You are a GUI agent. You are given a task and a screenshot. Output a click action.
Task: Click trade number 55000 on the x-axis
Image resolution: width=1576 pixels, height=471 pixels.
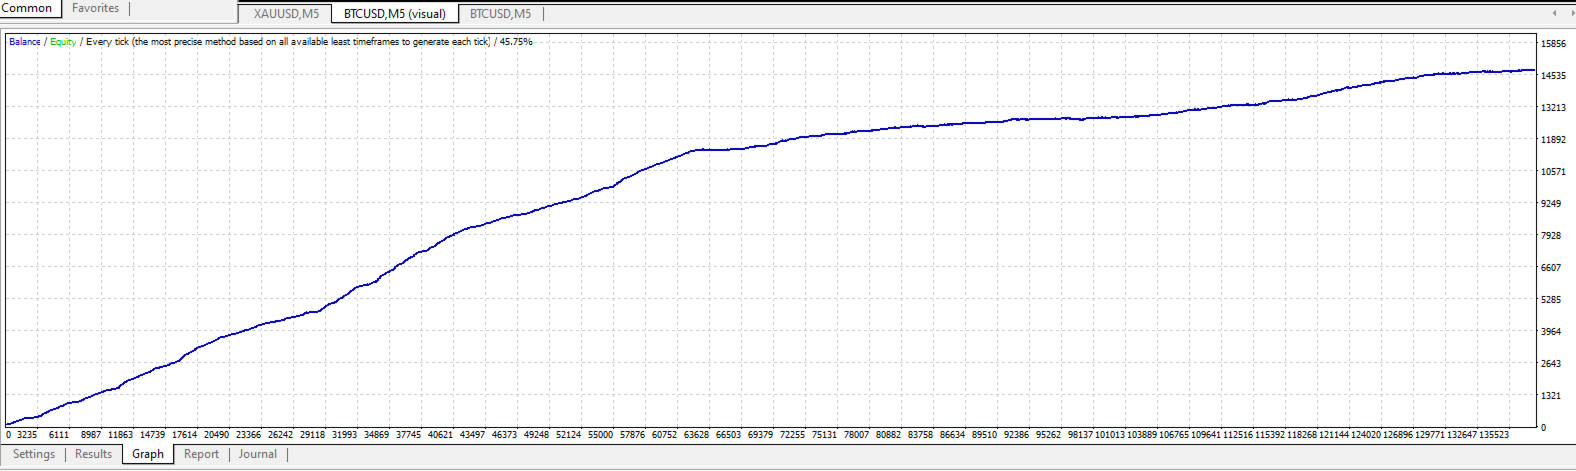tap(600, 435)
